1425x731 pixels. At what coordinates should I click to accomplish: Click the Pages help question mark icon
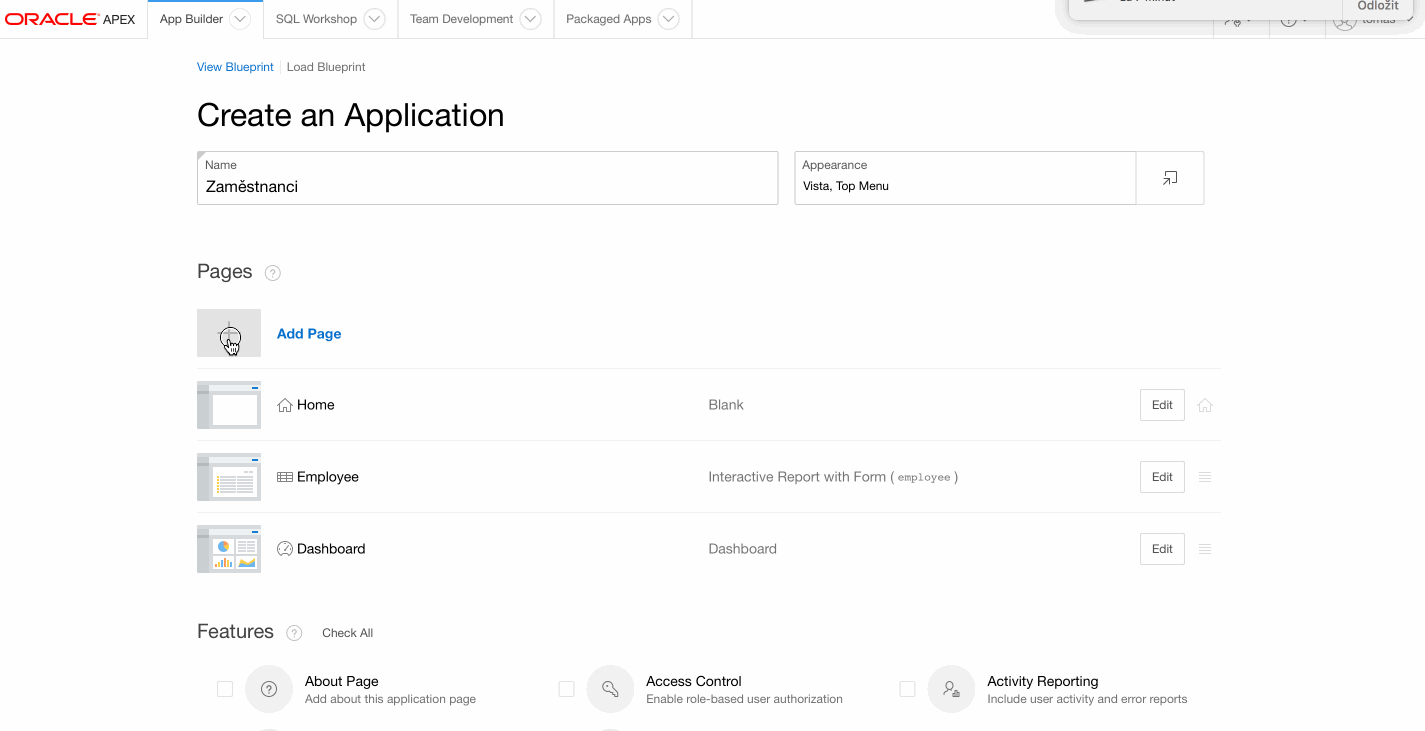point(272,273)
